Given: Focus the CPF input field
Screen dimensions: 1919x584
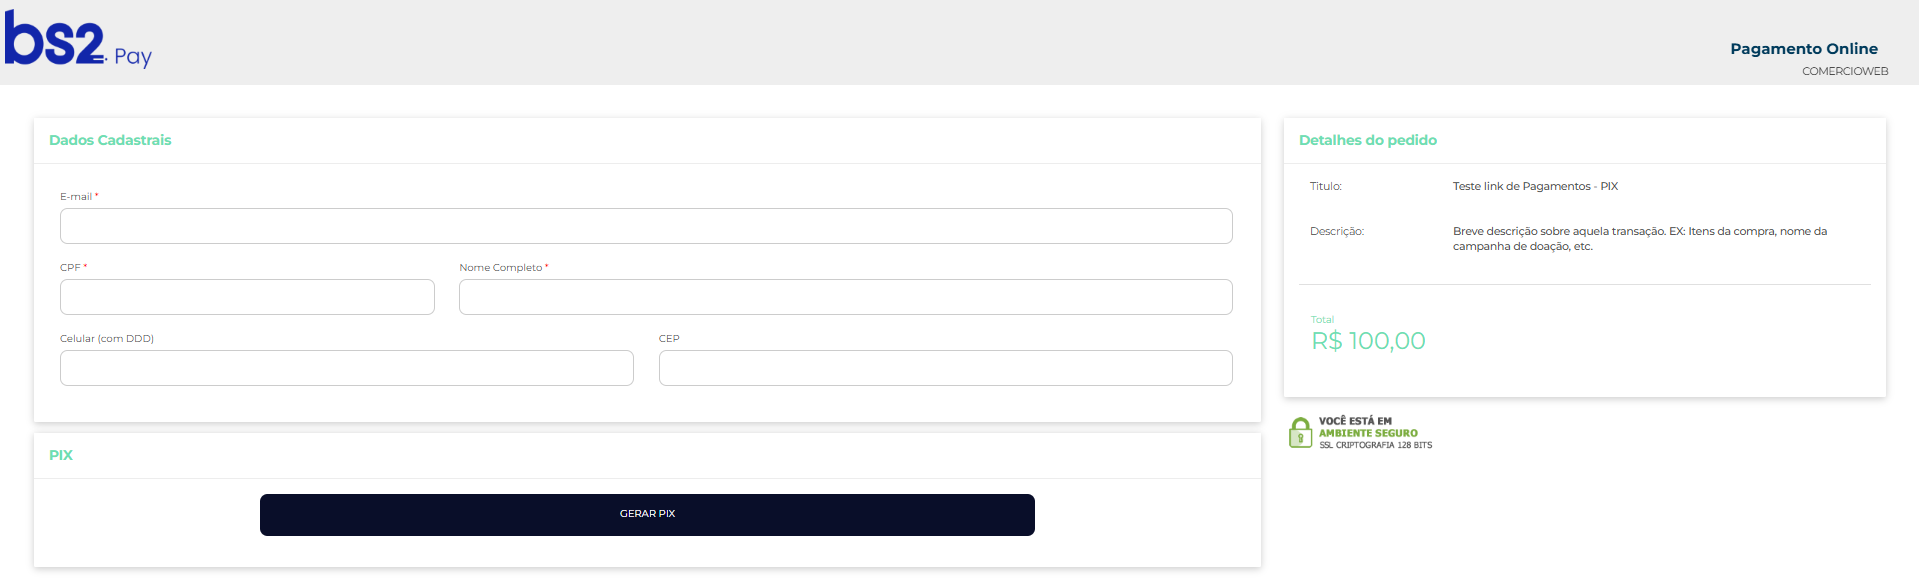Looking at the screenshot, I should tap(247, 297).
